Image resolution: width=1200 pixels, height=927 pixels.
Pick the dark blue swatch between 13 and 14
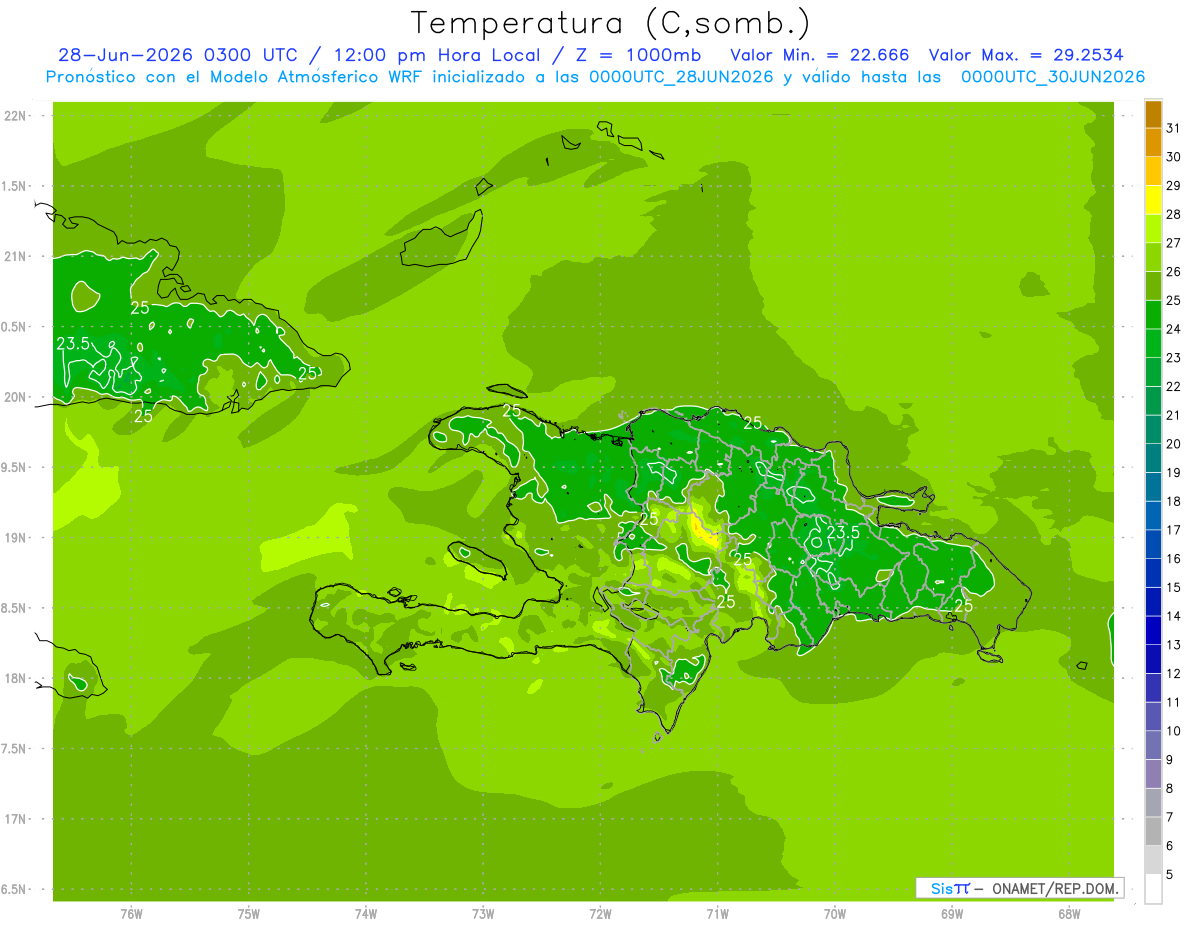point(1154,631)
